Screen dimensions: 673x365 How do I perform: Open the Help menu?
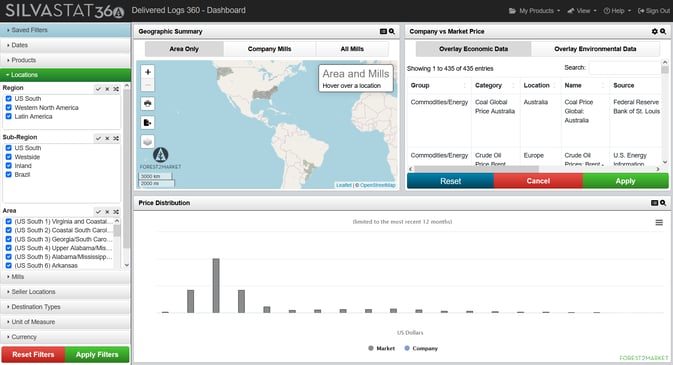[x=617, y=11]
